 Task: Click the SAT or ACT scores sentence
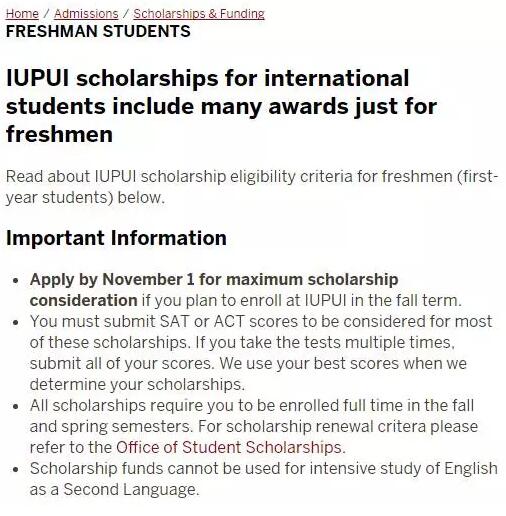(x=261, y=332)
